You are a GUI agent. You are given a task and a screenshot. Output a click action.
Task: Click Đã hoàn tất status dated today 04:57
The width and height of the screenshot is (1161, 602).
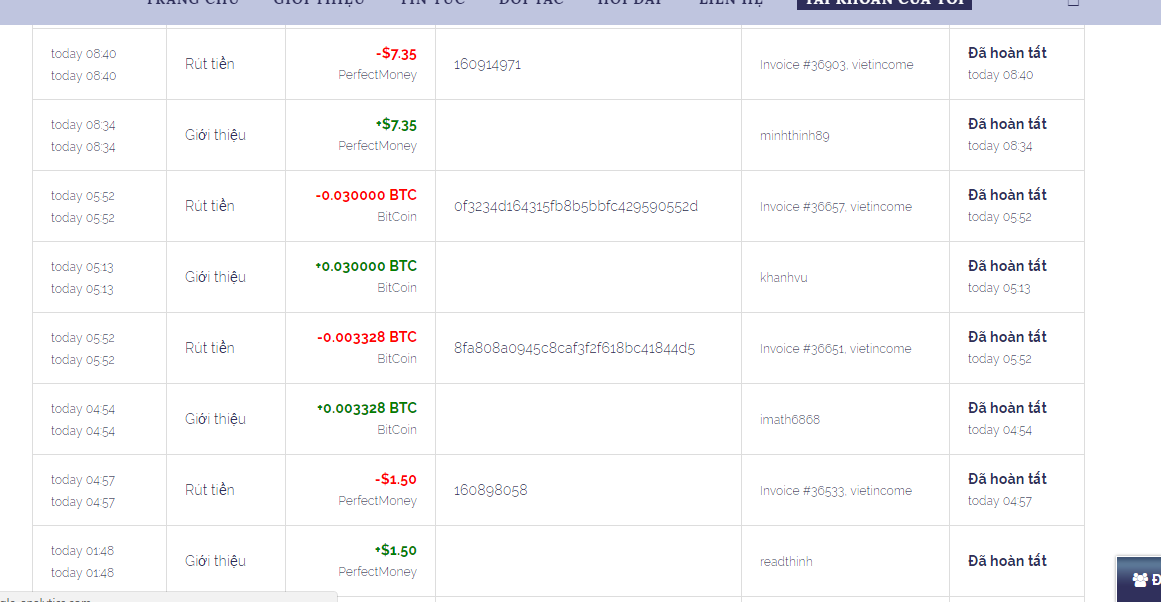(x=1007, y=479)
